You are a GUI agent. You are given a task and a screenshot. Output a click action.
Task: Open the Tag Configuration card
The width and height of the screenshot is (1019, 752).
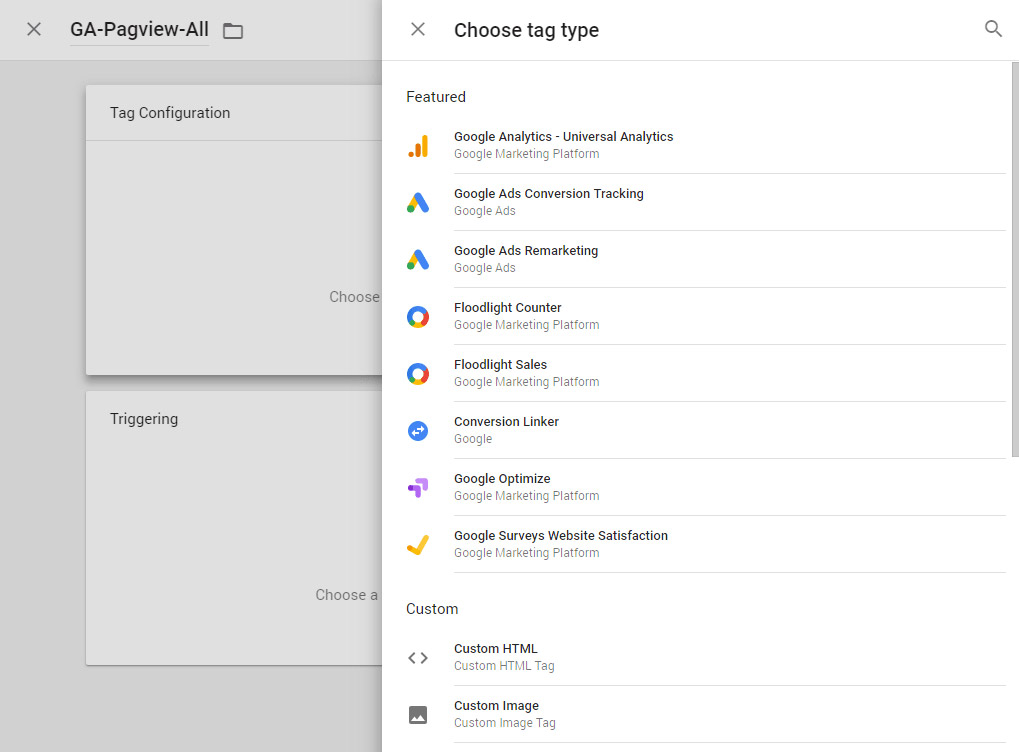pos(234,229)
